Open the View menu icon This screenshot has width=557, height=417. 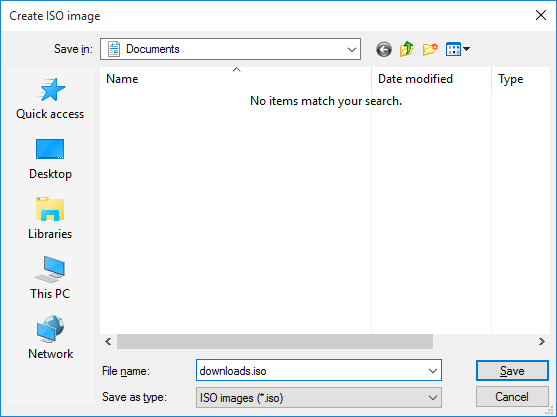[x=458, y=49]
